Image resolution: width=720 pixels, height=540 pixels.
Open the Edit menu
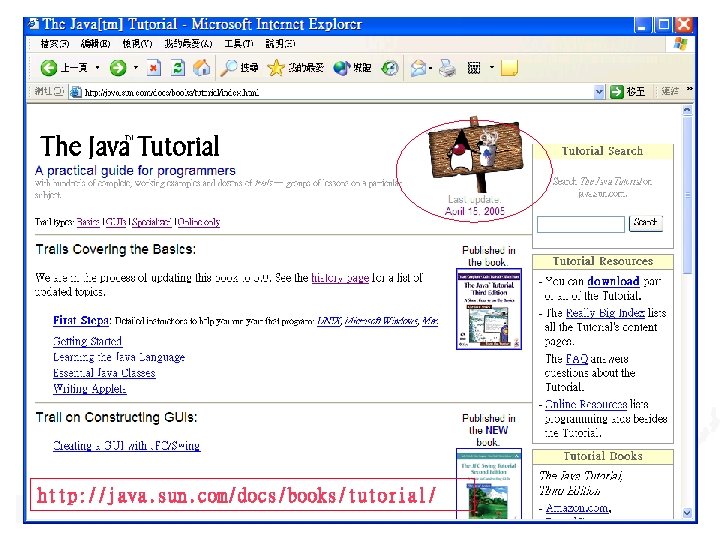[95, 44]
